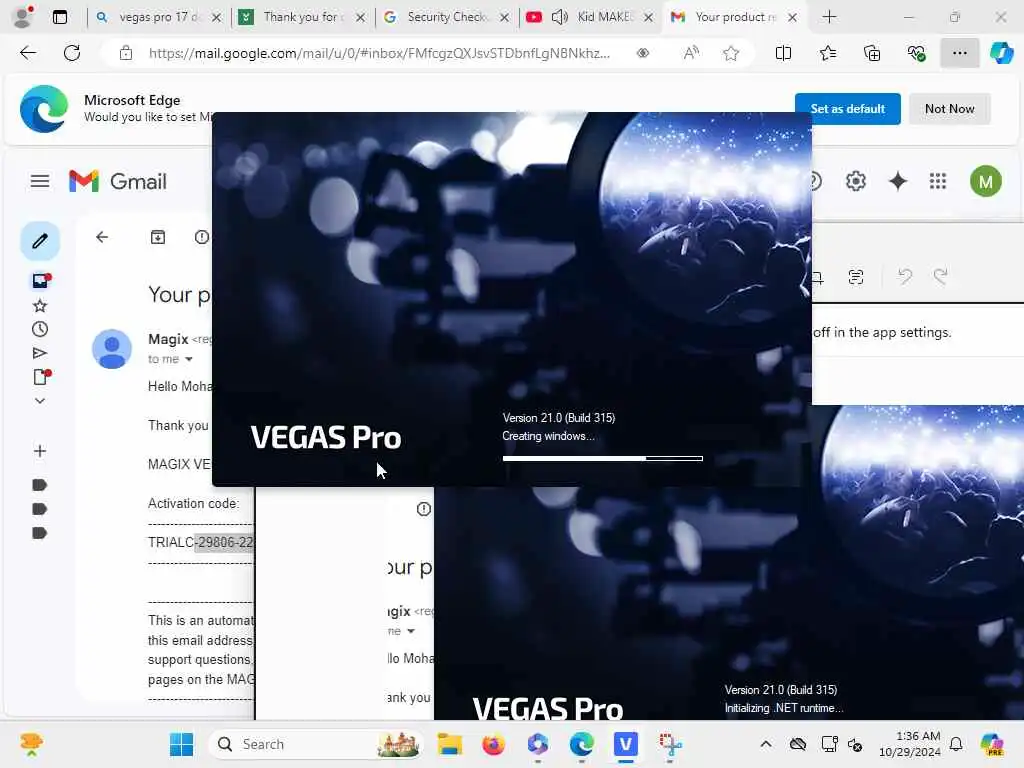1024x768 pixels.
Task: Select the 'Your product' Gmail tab
Action: [x=735, y=17]
